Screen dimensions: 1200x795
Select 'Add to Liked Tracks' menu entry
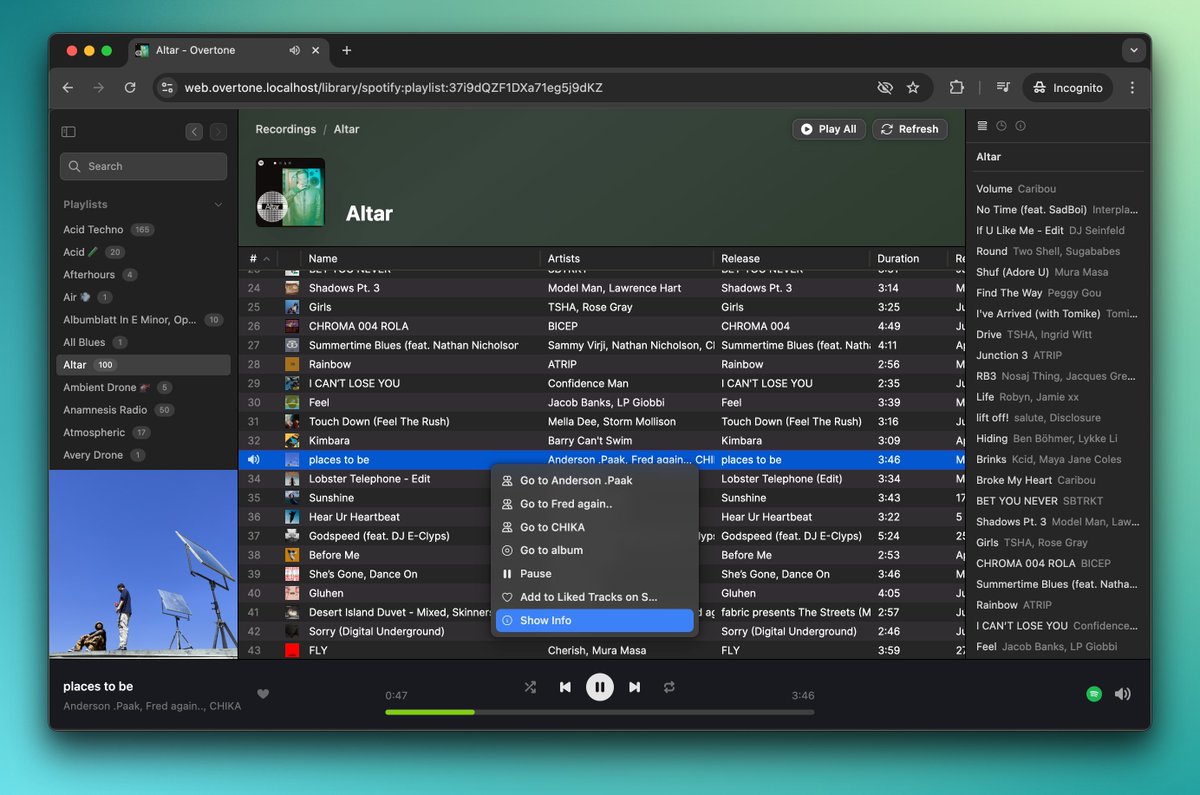pyautogui.click(x=595, y=597)
